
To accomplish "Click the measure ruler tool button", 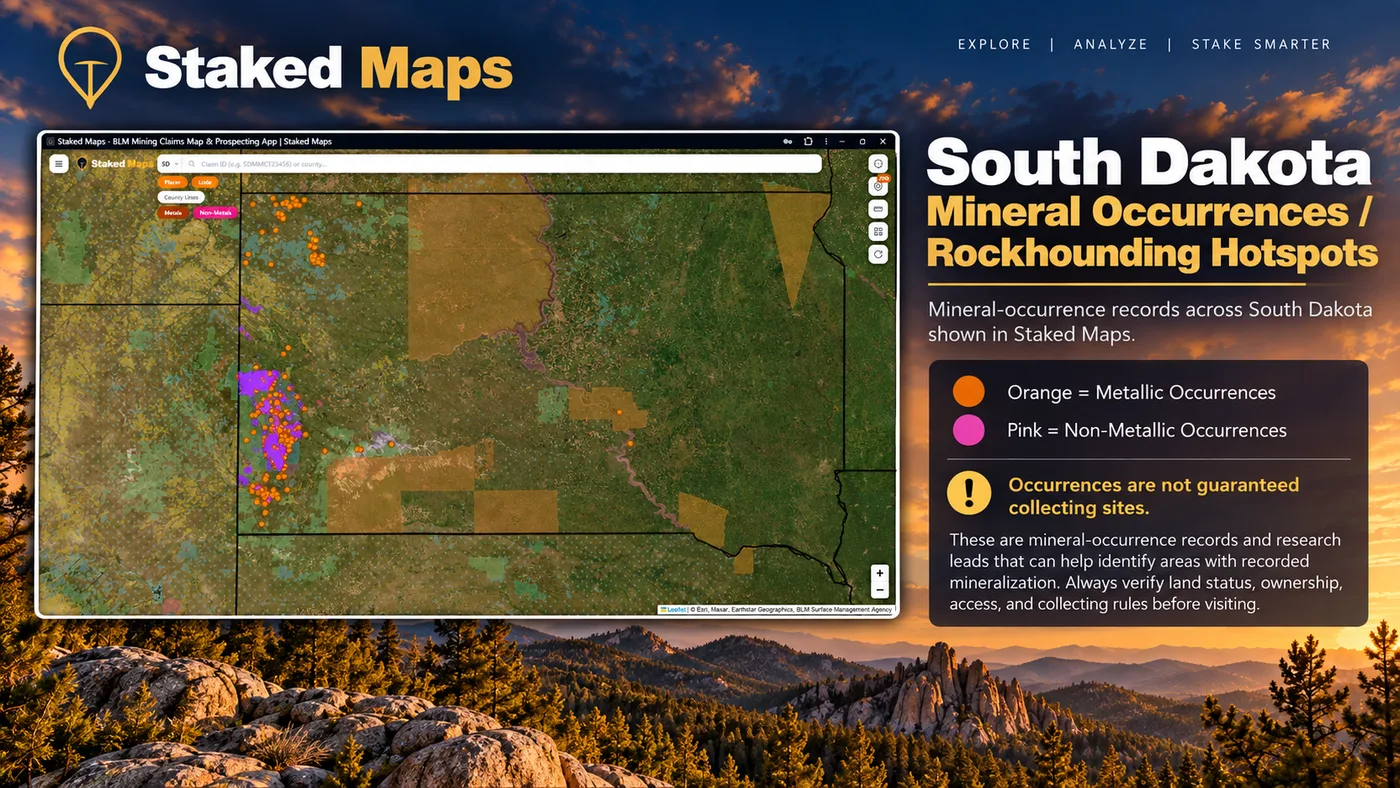I will [878, 209].
